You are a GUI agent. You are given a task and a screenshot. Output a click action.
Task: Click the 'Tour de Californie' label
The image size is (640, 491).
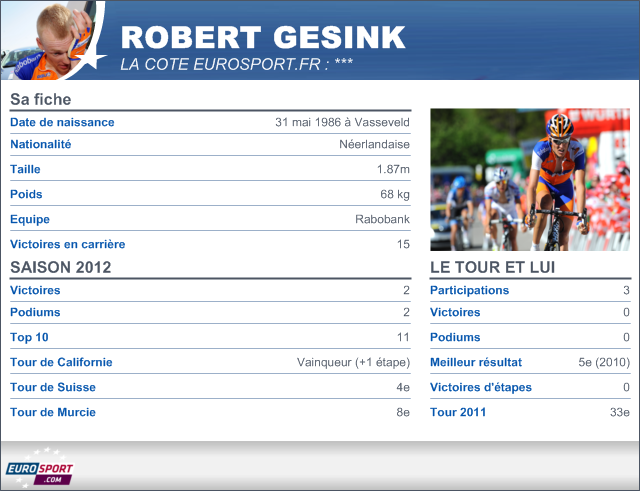coord(61,362)
